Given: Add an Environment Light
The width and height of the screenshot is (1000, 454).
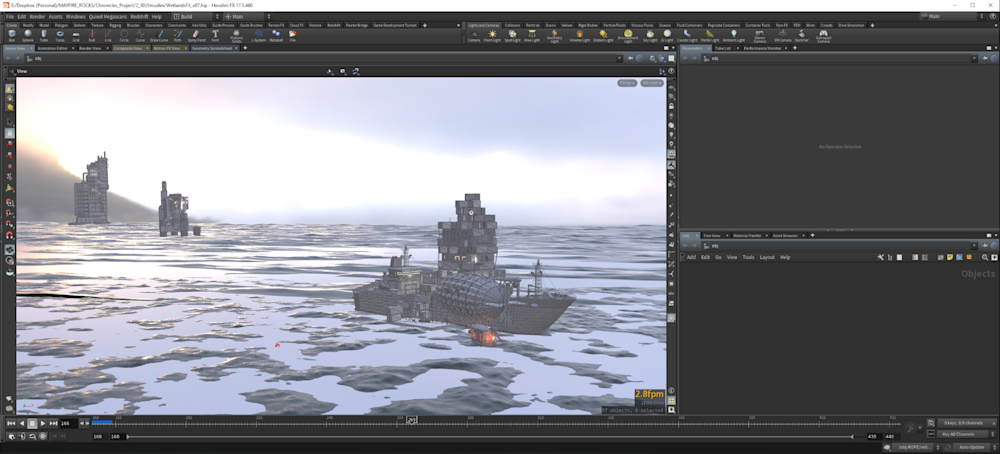Looking at the screenshot, I should pos(628,36).
